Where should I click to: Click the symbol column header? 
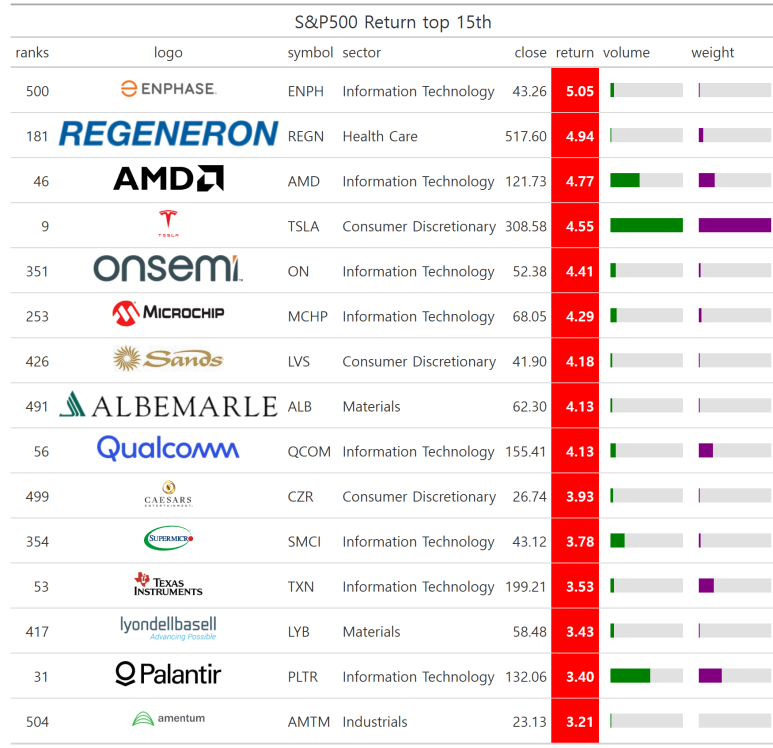pyautogui.click(x=310, y=52)
